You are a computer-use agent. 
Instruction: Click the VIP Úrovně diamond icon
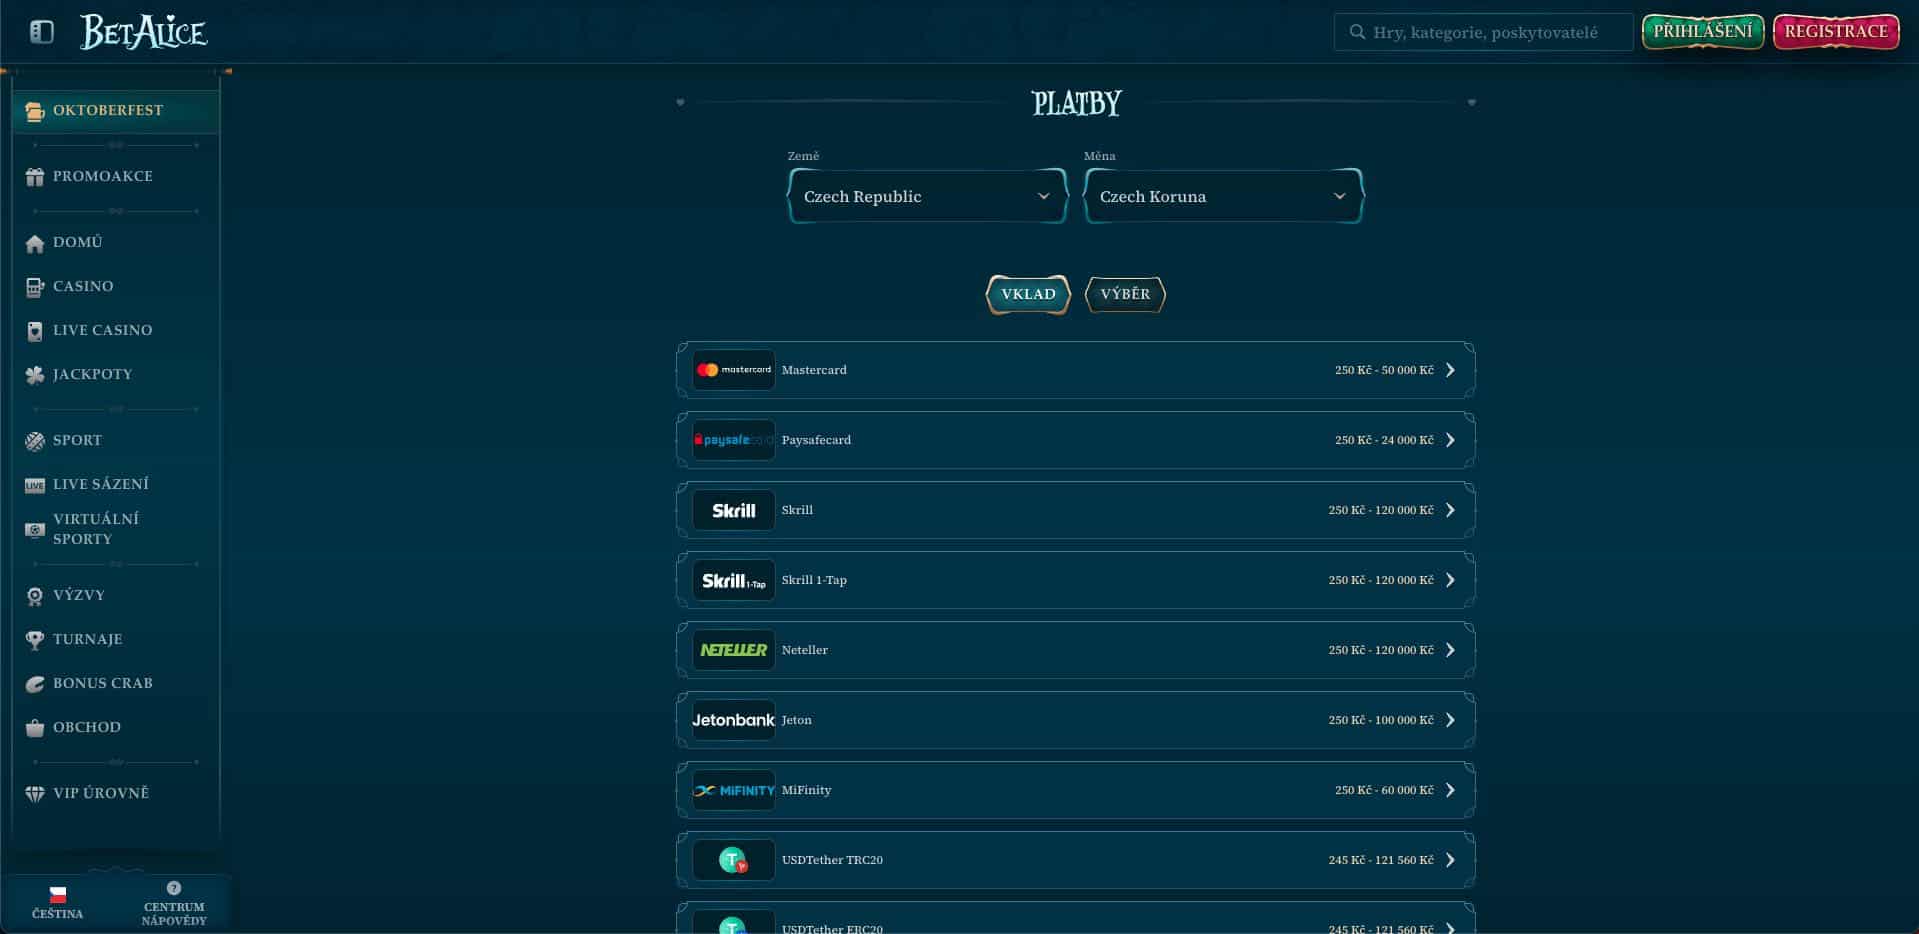pos(35,794)
